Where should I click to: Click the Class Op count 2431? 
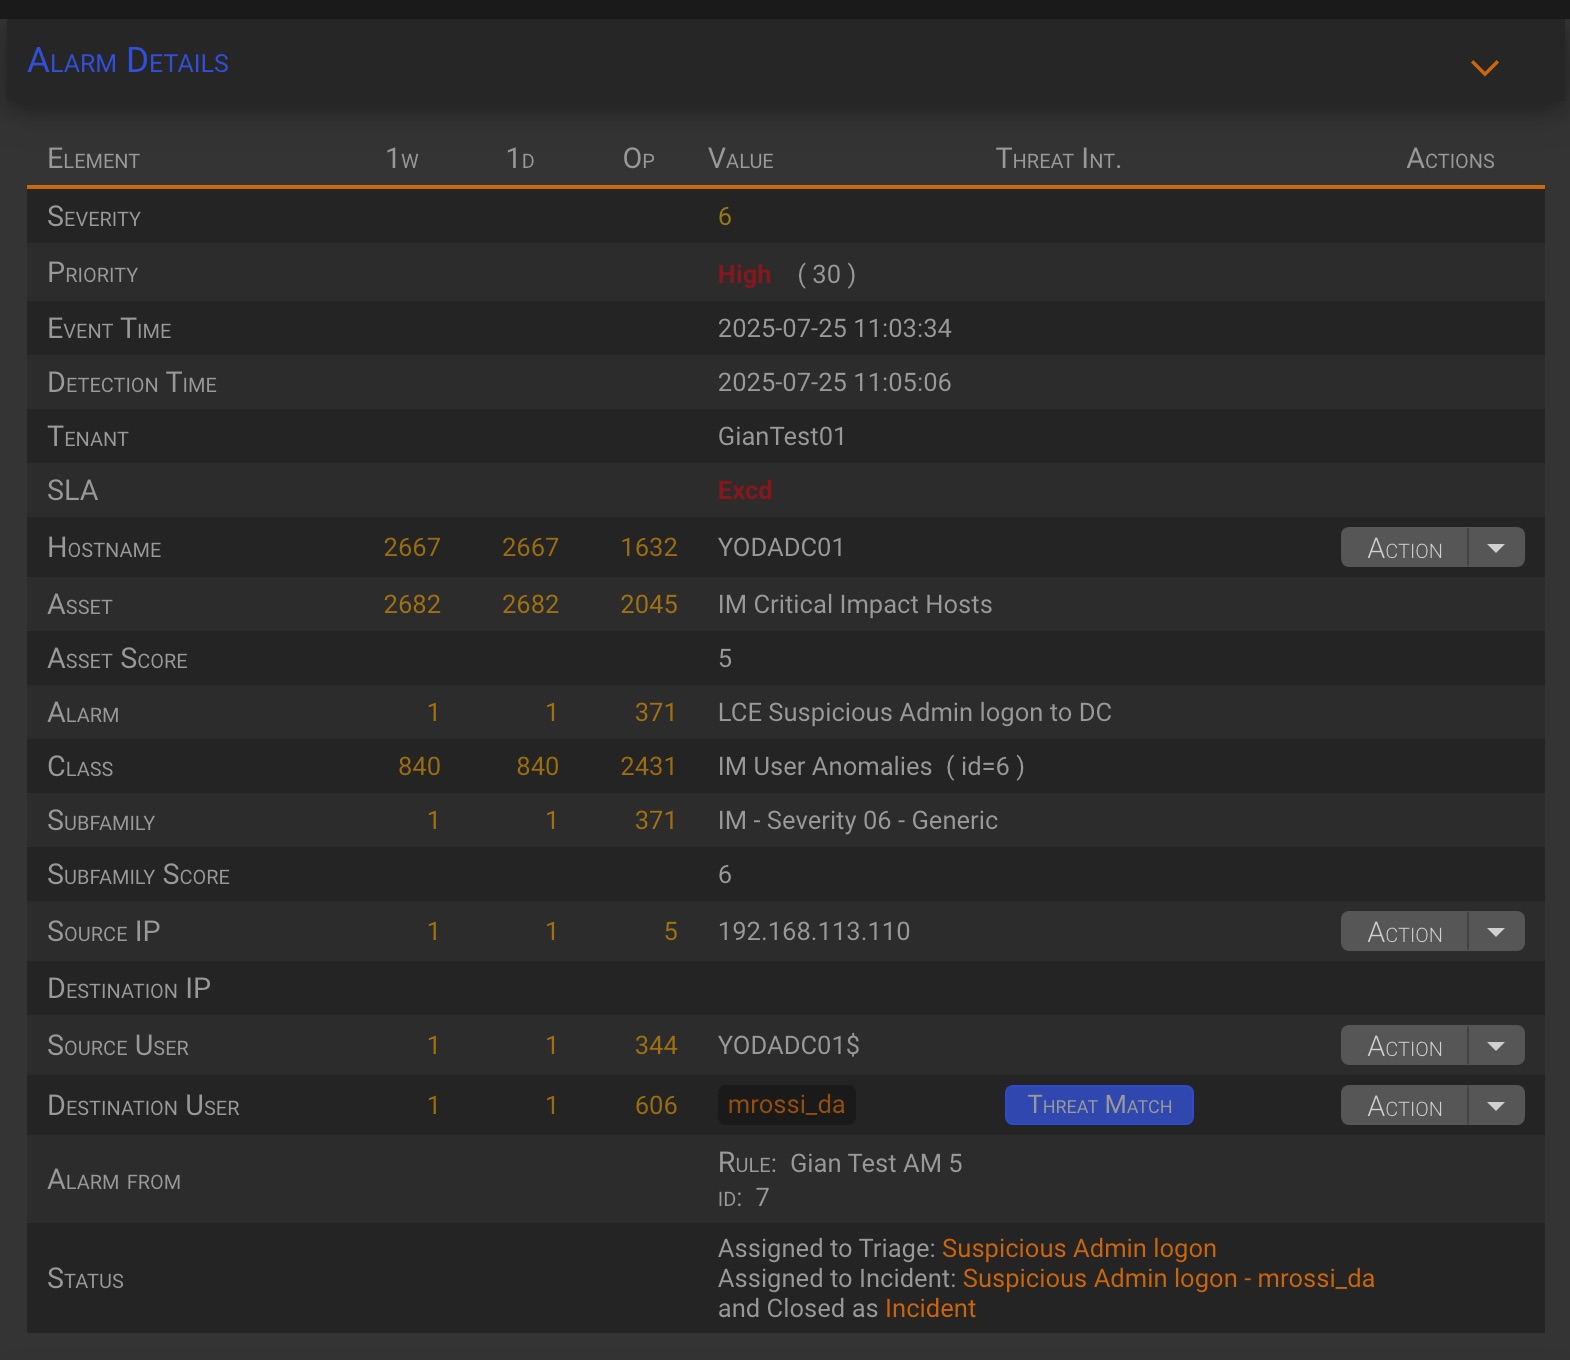[648, 766]
